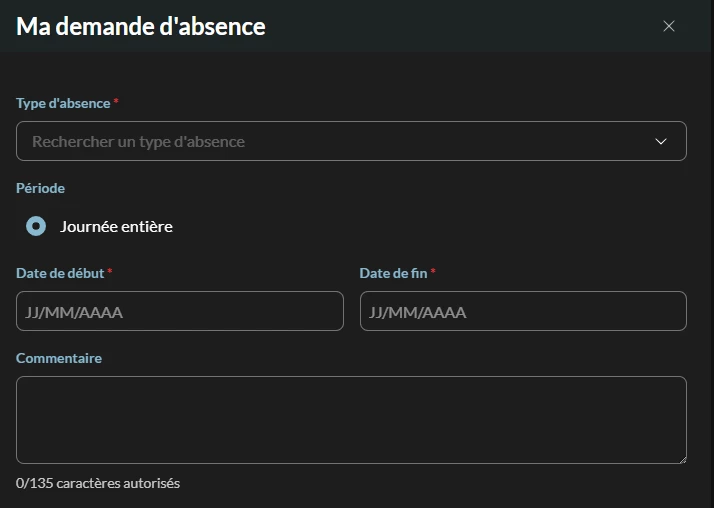This screenshot has width=714, height=508.
Task: Click the 'Ma demande d'absence' dialog title
Action: tap(141, 26)
